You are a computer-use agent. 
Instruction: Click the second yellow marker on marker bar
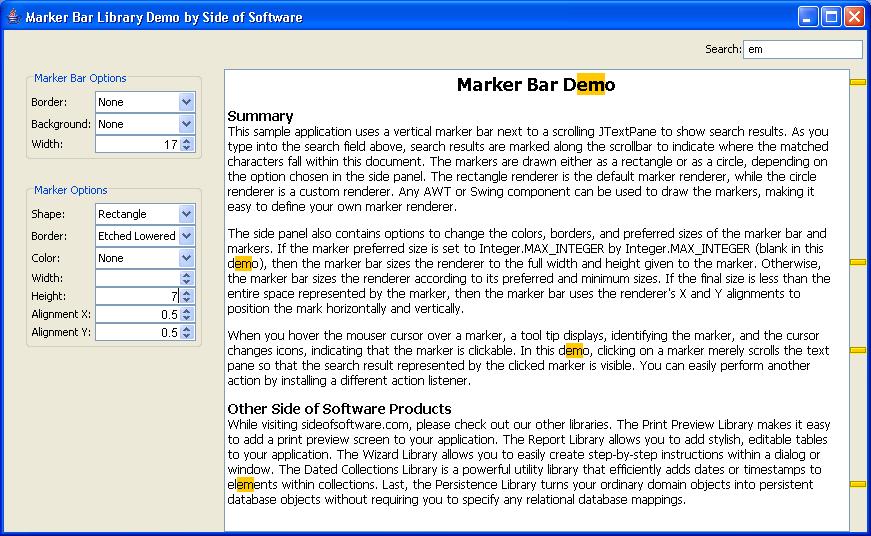[x=858, y=262]
